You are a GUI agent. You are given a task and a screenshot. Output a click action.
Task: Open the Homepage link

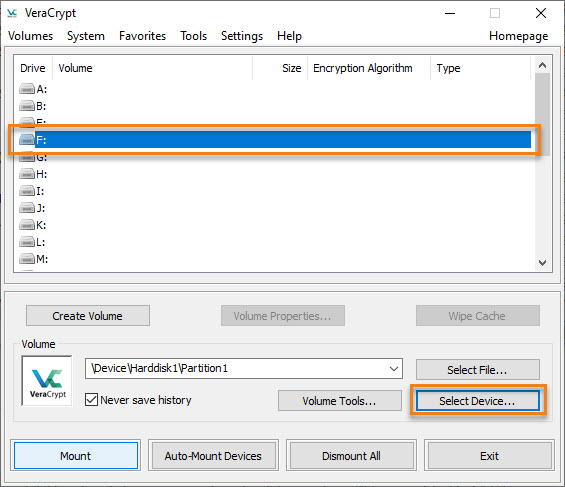coord(519,36)
